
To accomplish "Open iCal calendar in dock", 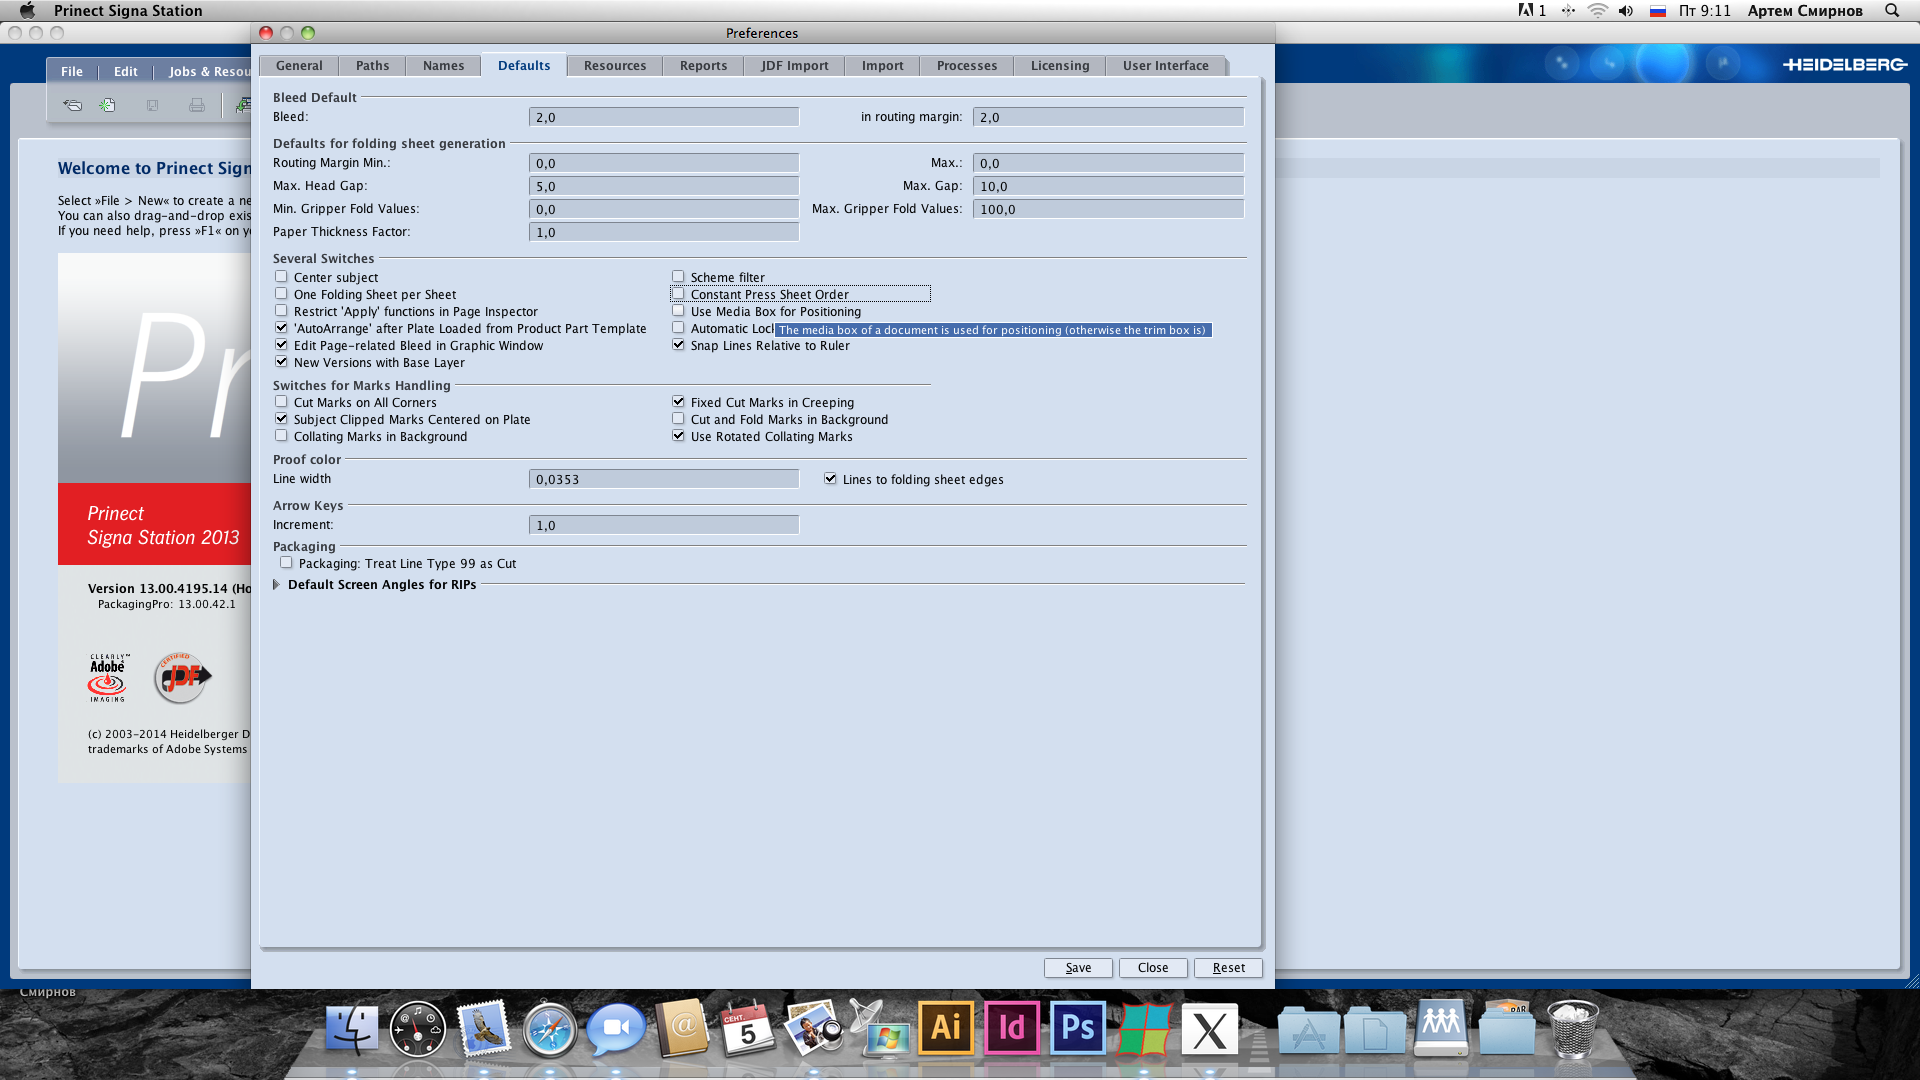I will click(748, 1029).
